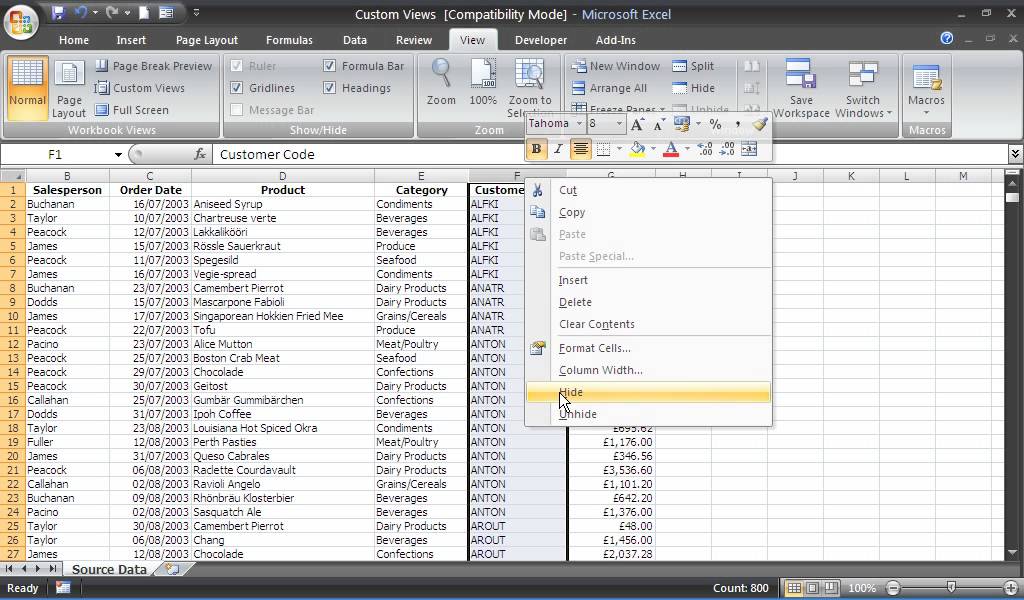
Task: Click the Select All corner of the grid
Action: pyautogui.click(x=13, y=176)
